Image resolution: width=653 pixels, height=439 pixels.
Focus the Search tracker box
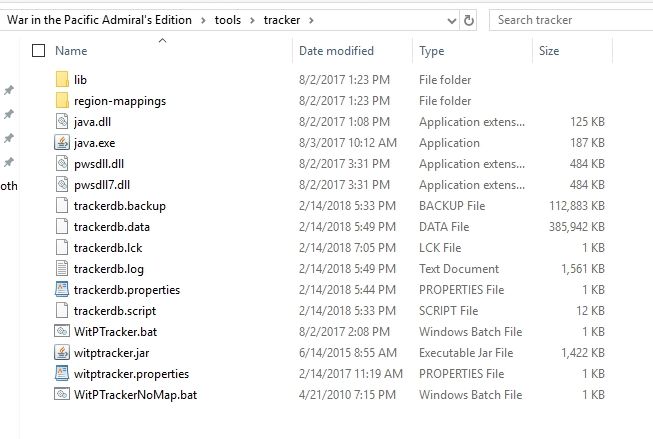point(571,20)
